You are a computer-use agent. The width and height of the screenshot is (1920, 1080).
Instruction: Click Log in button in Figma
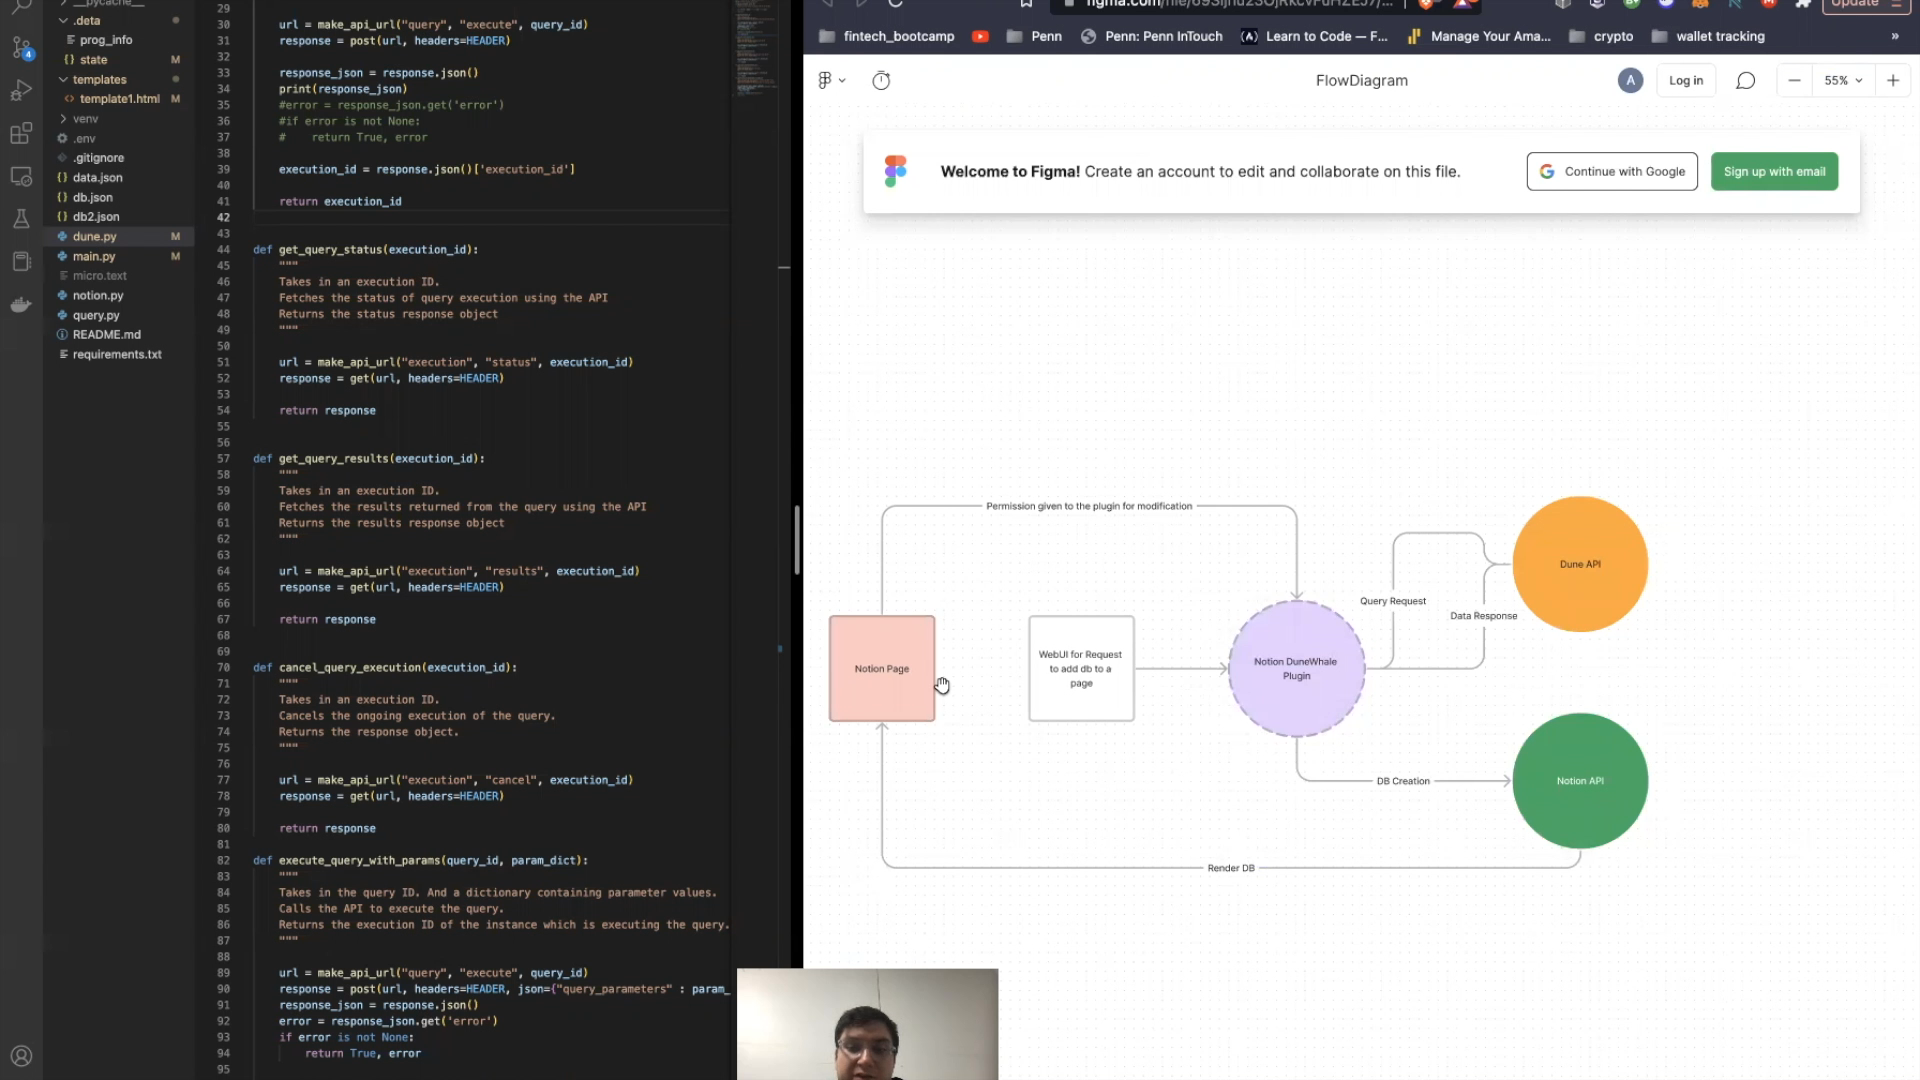[x=1685, y=80]
